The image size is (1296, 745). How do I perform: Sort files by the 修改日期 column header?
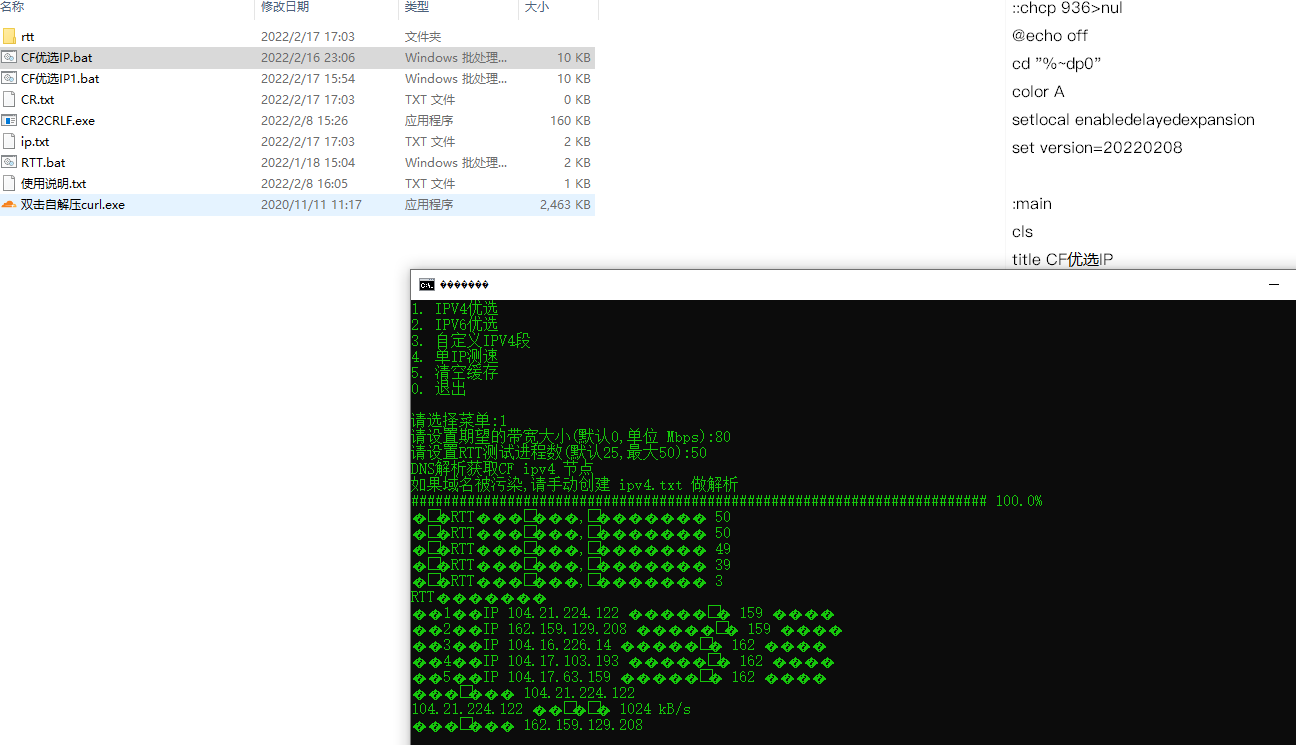283,9
